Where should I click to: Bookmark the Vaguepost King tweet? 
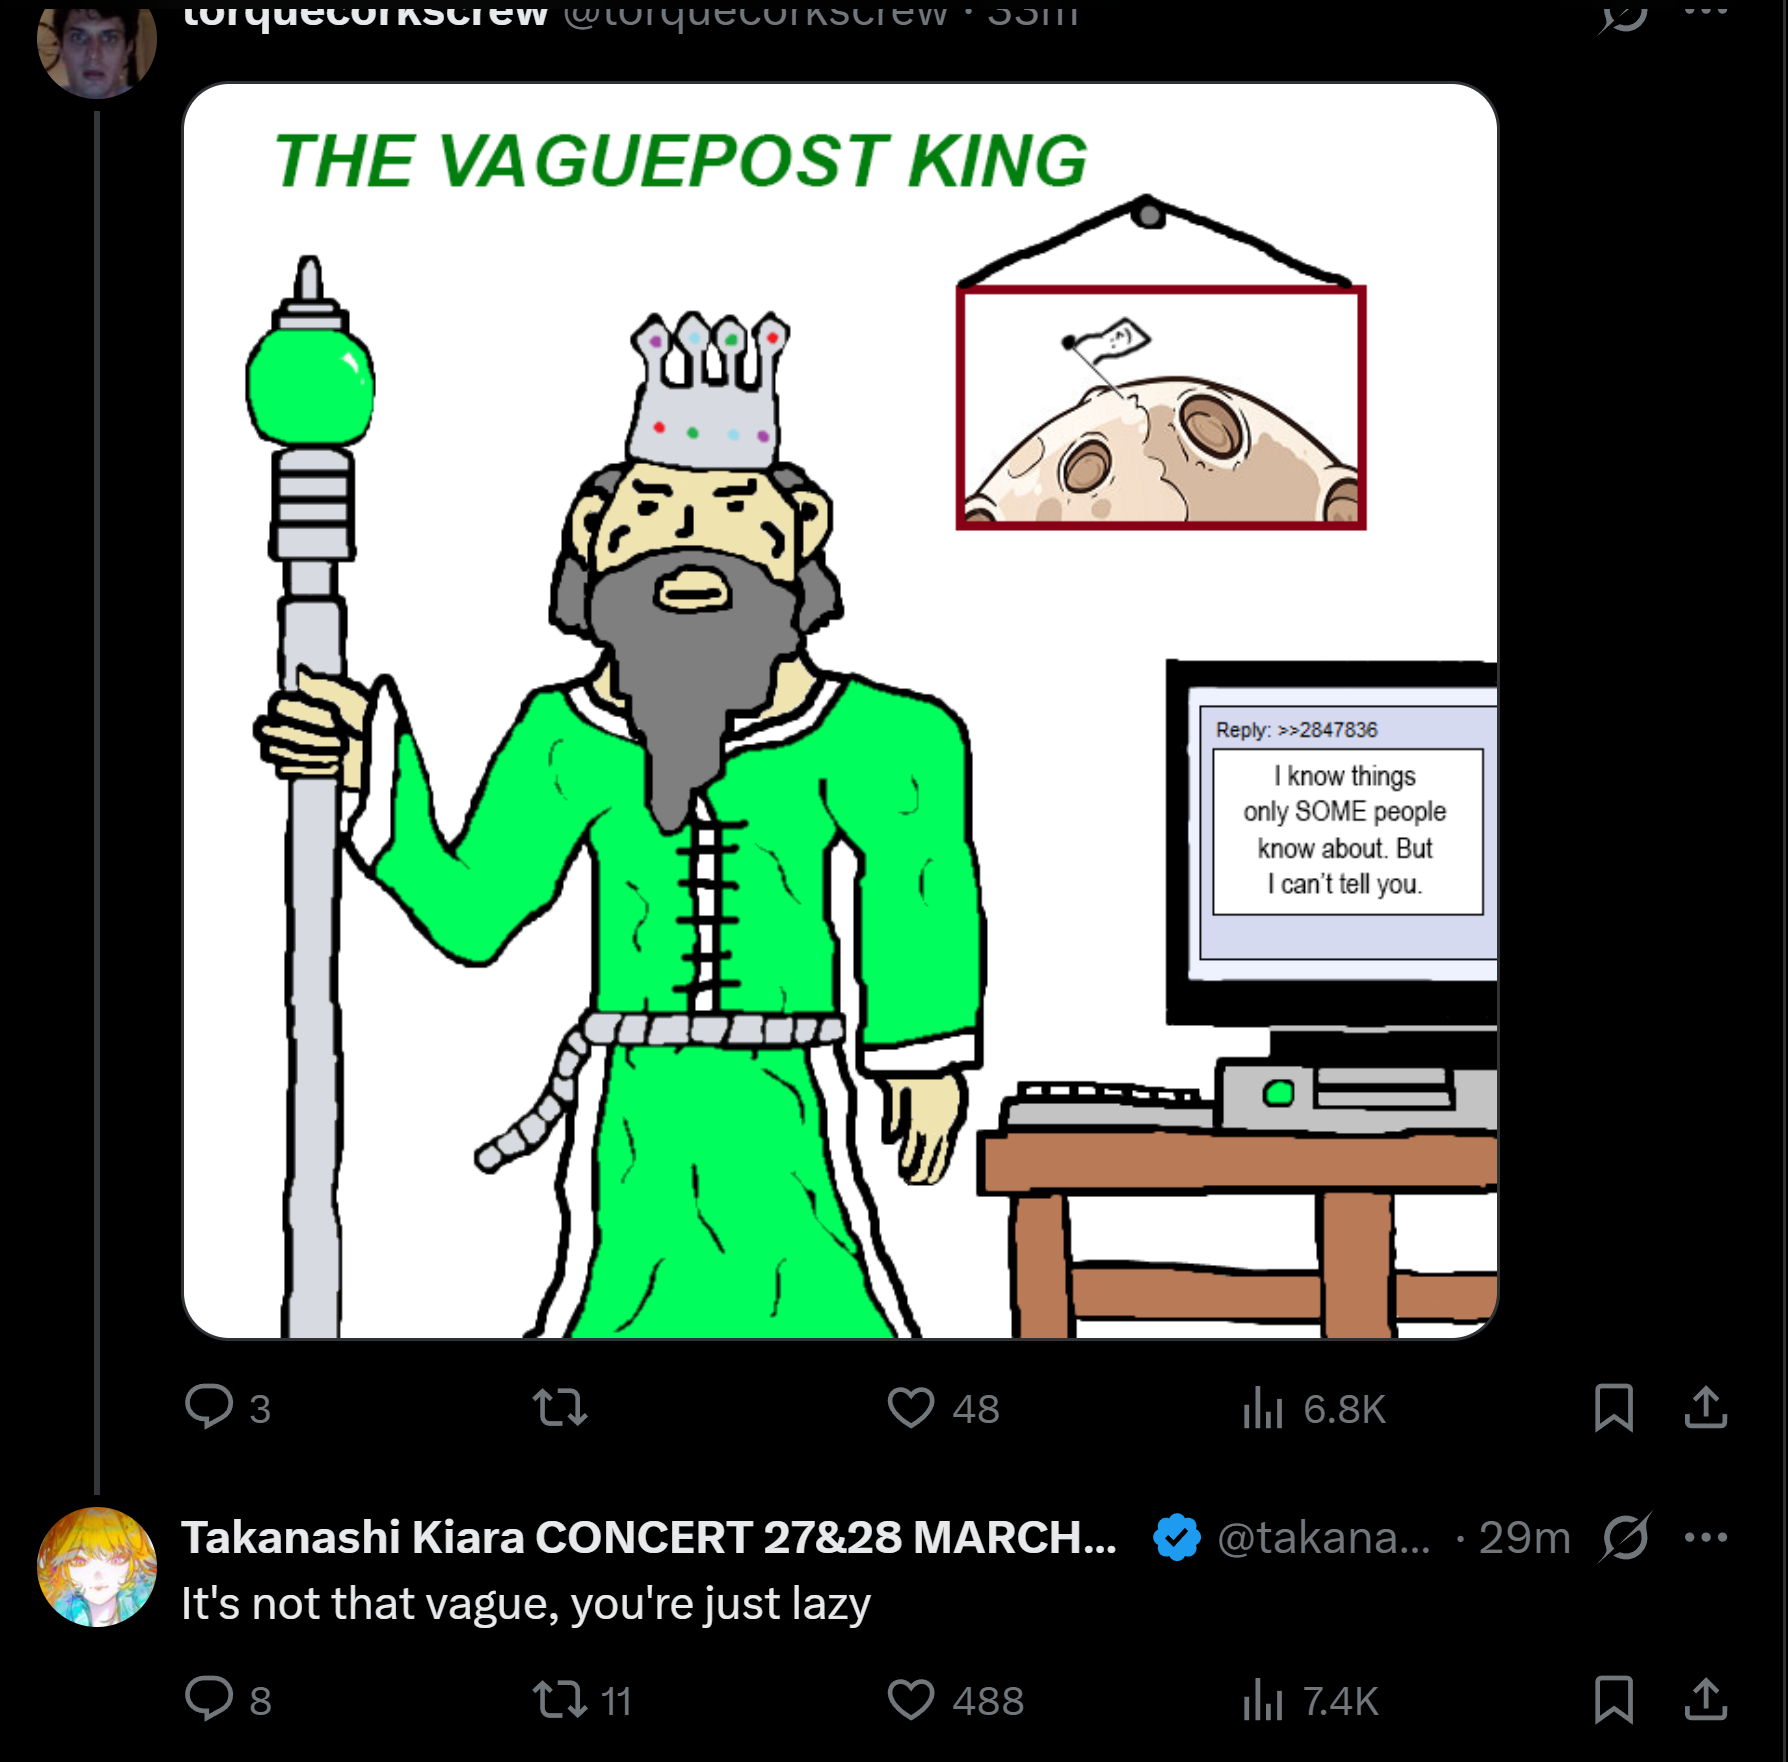(x=1614, y=1408)
